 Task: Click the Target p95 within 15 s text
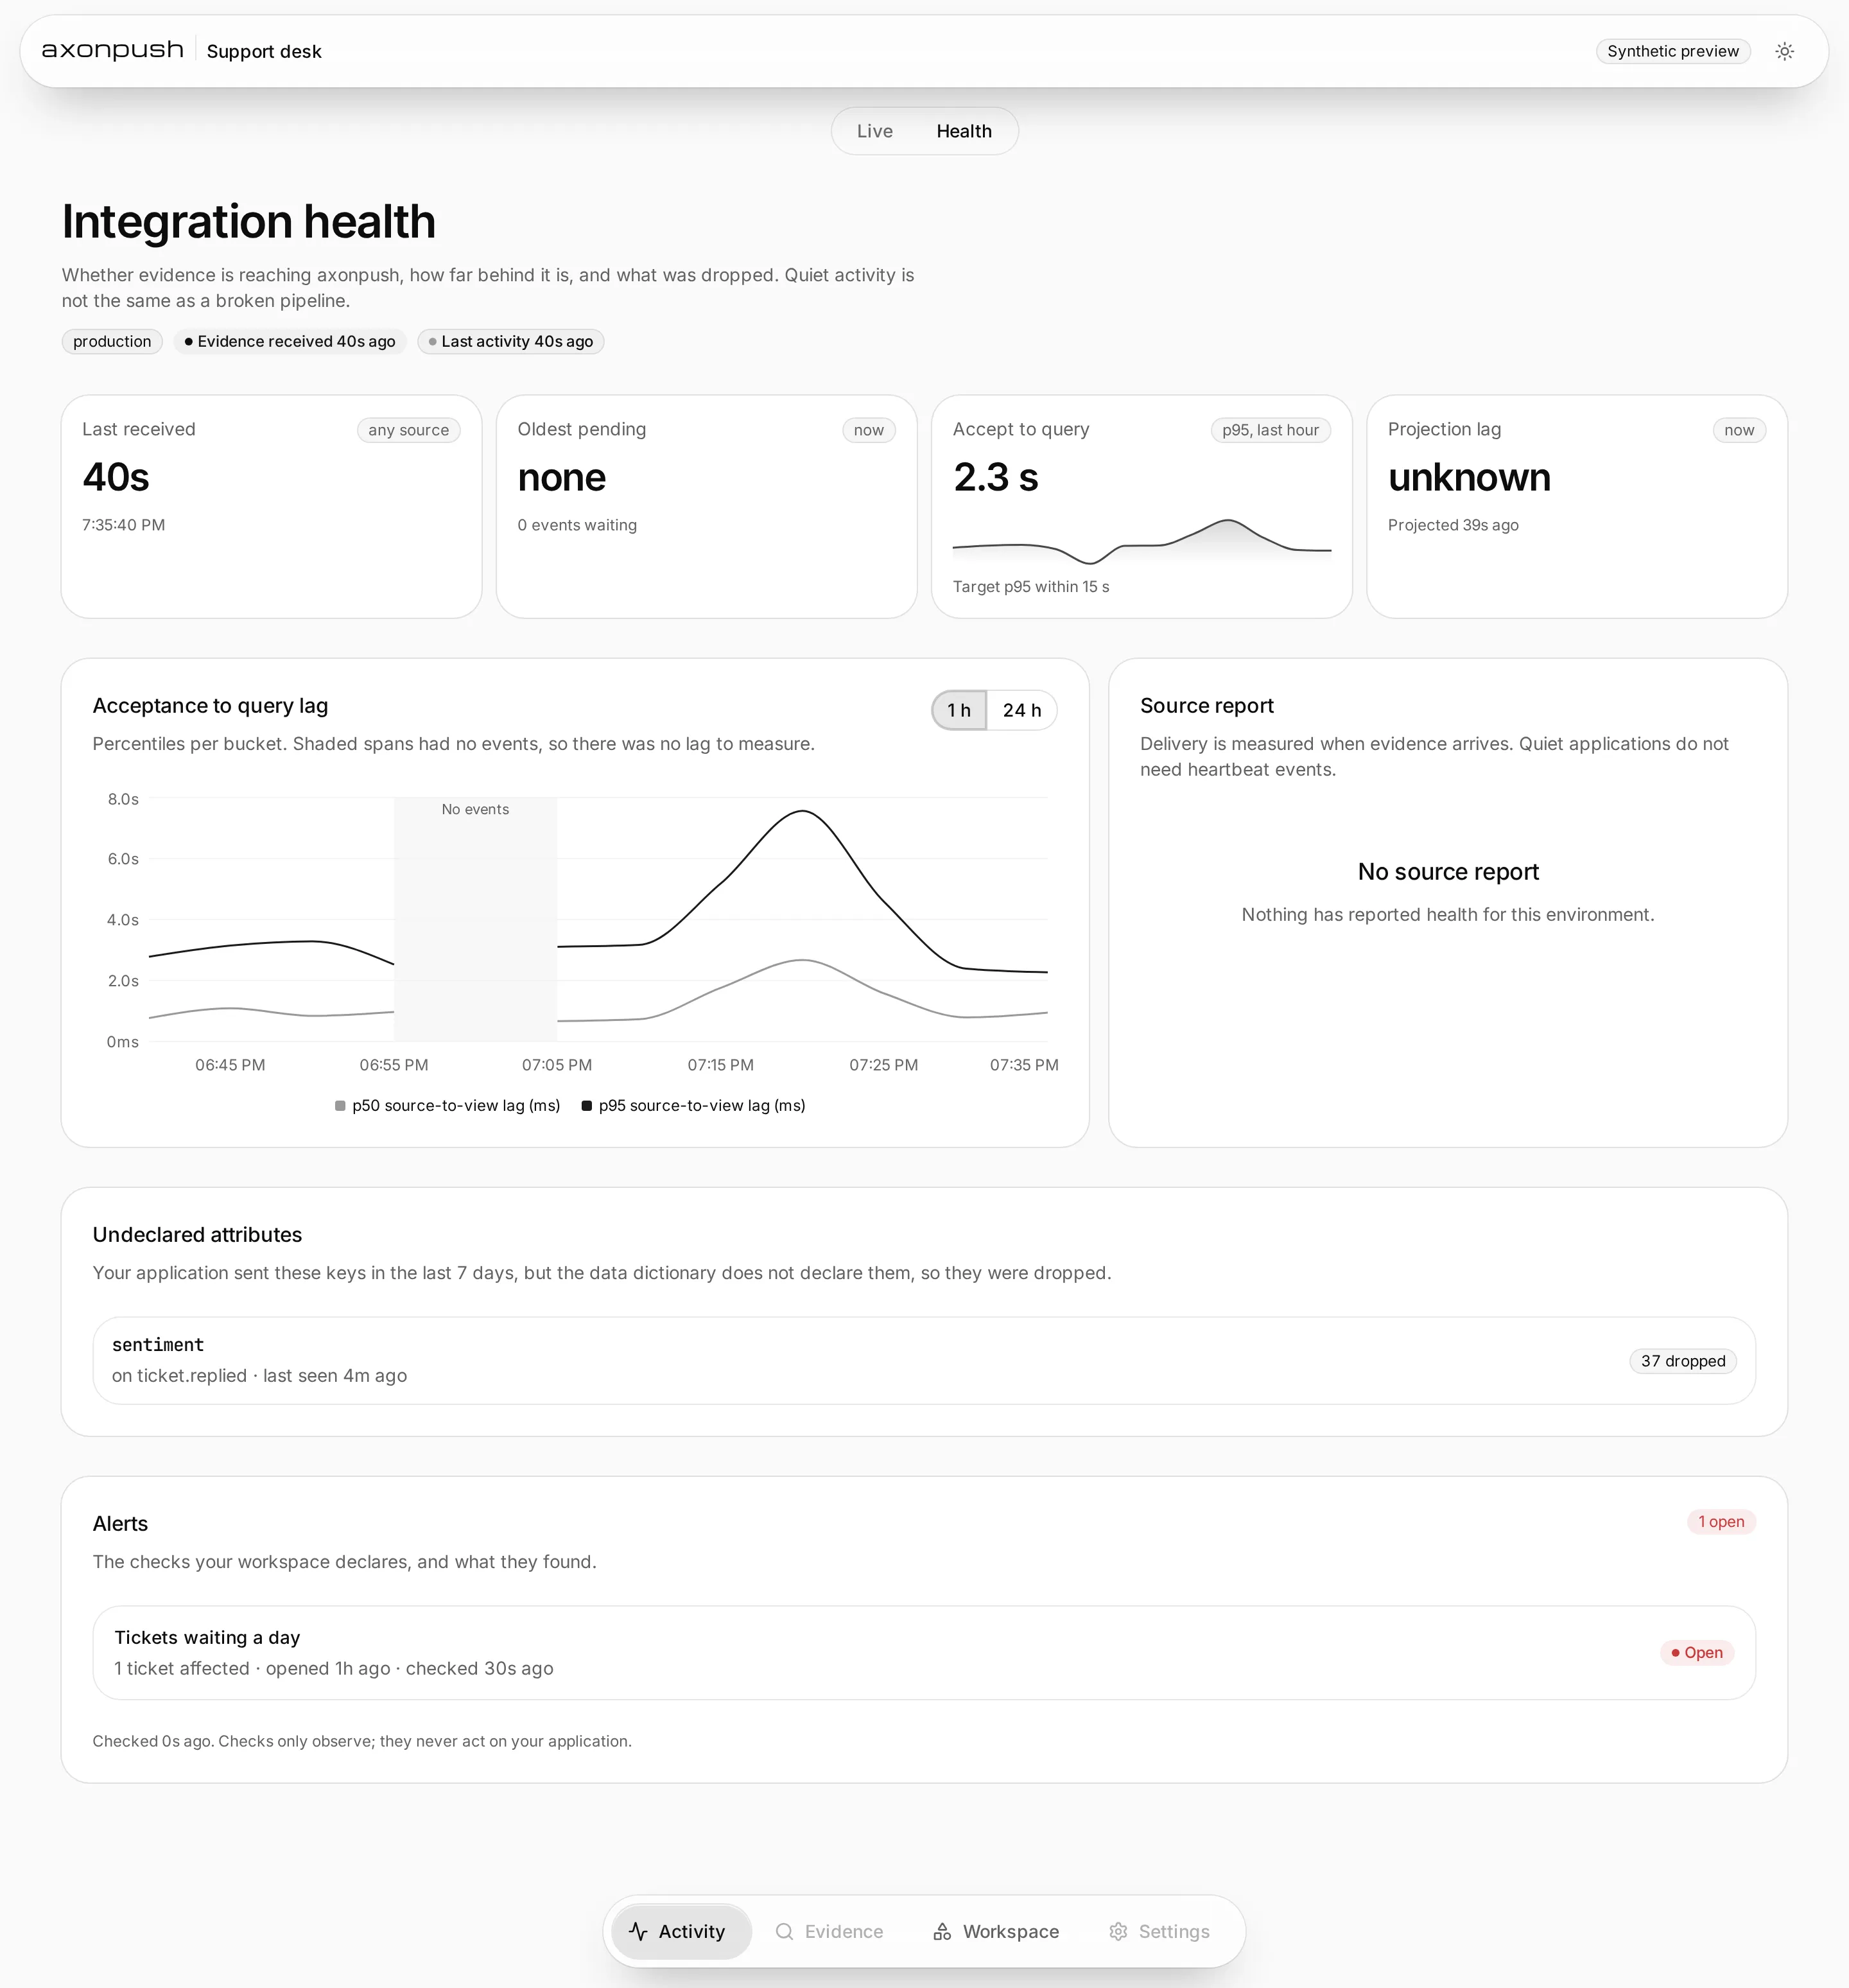coord(1031,587)
